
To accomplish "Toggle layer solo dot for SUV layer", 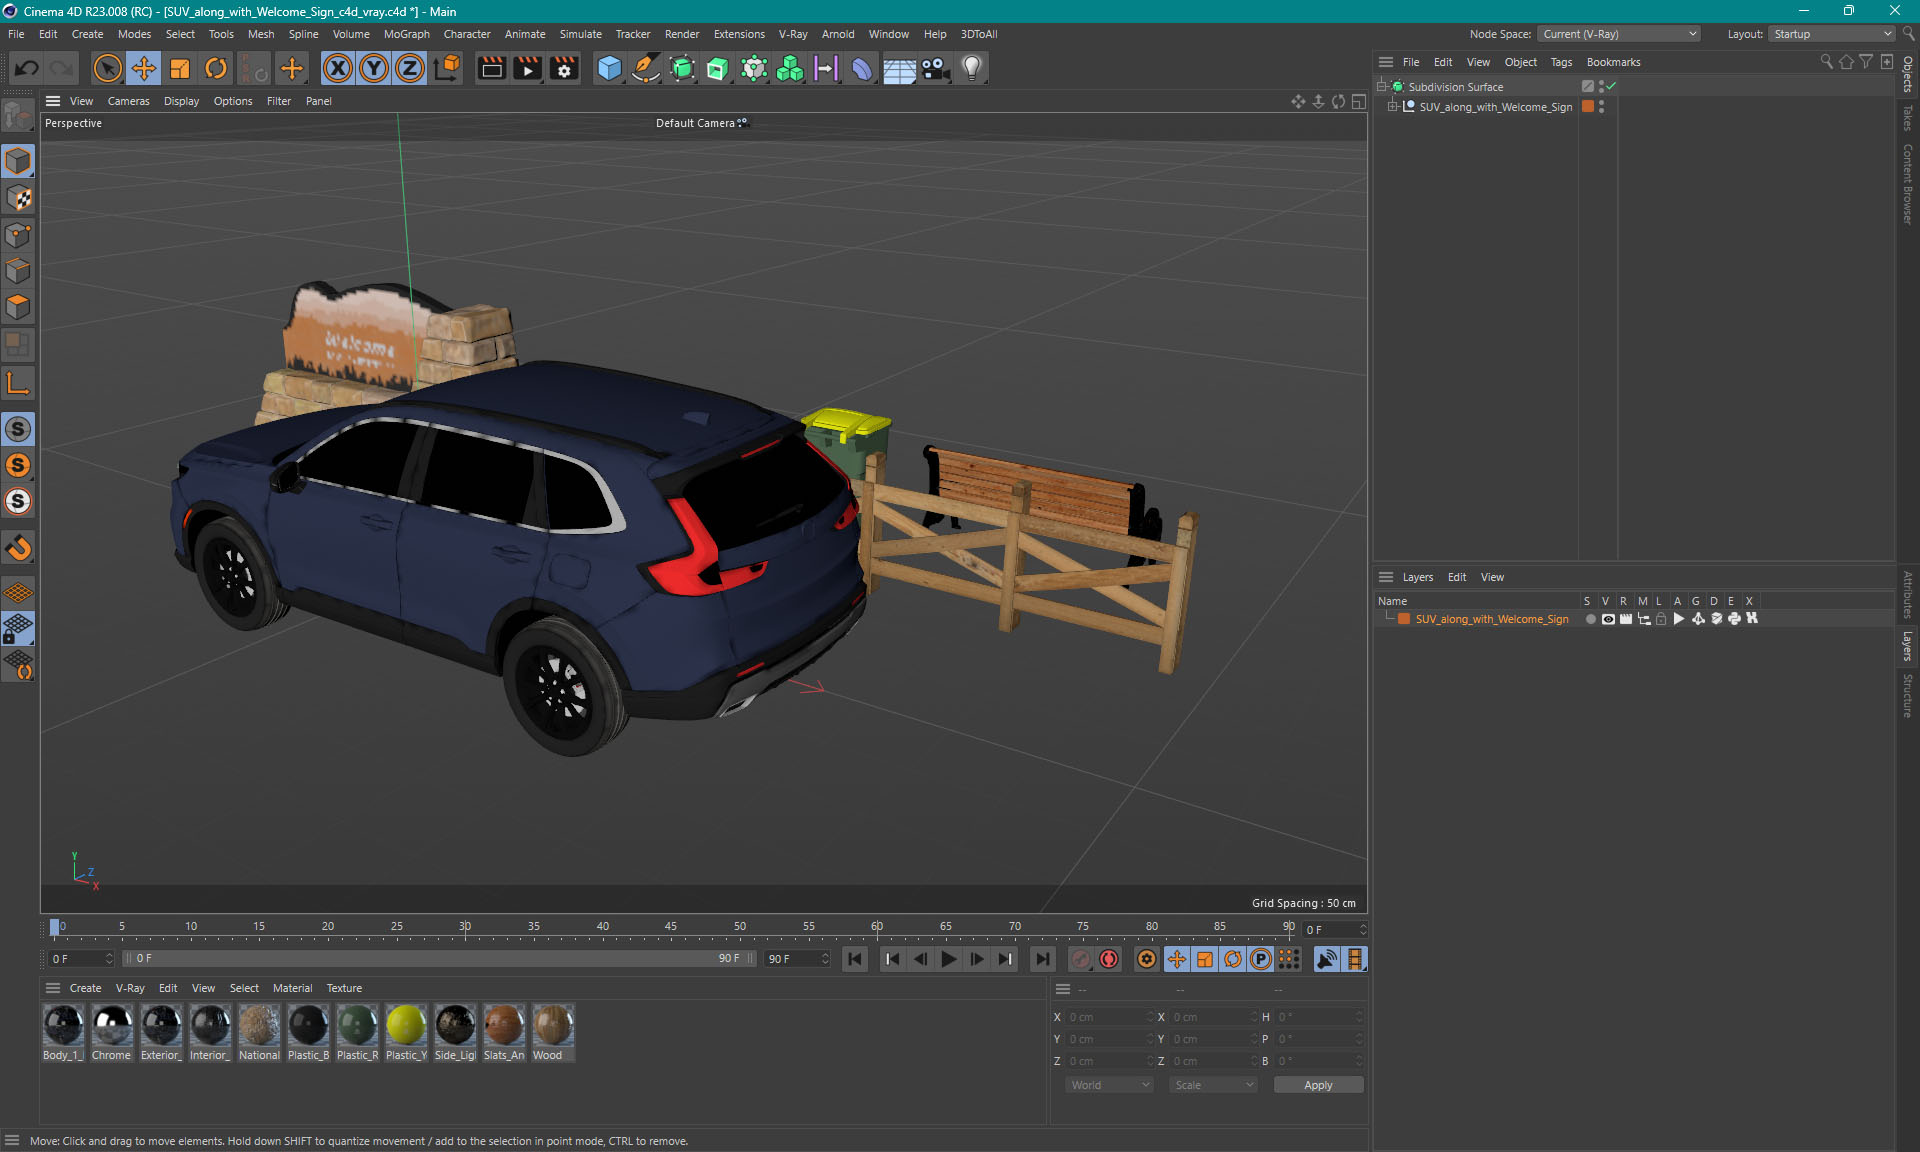I will (x=1590, y=619).
